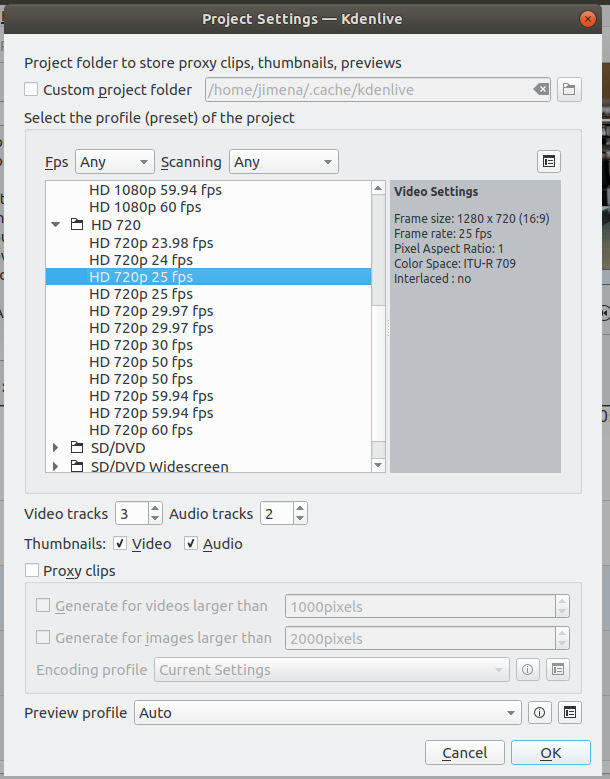The width and height of the screenshot is (610, 779).
Task: Click the SD/DVD Widescreen folder icon
Action: pyautogui.click(x=77, y=467)
